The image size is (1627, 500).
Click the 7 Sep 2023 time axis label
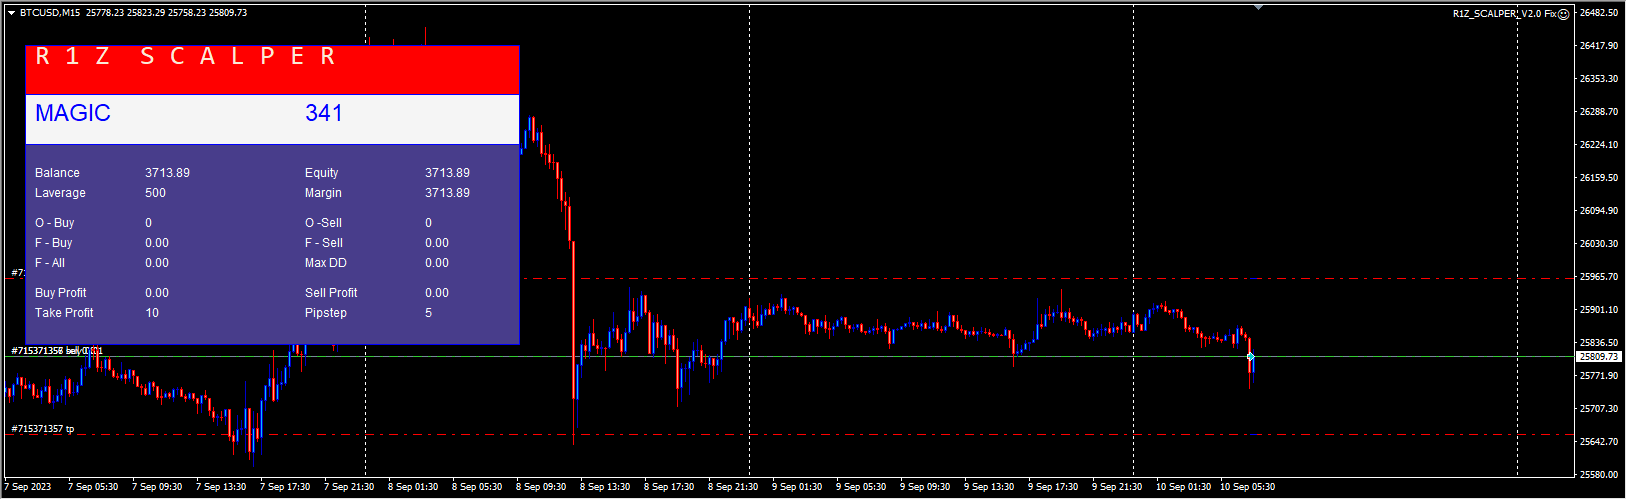point(26,487)
